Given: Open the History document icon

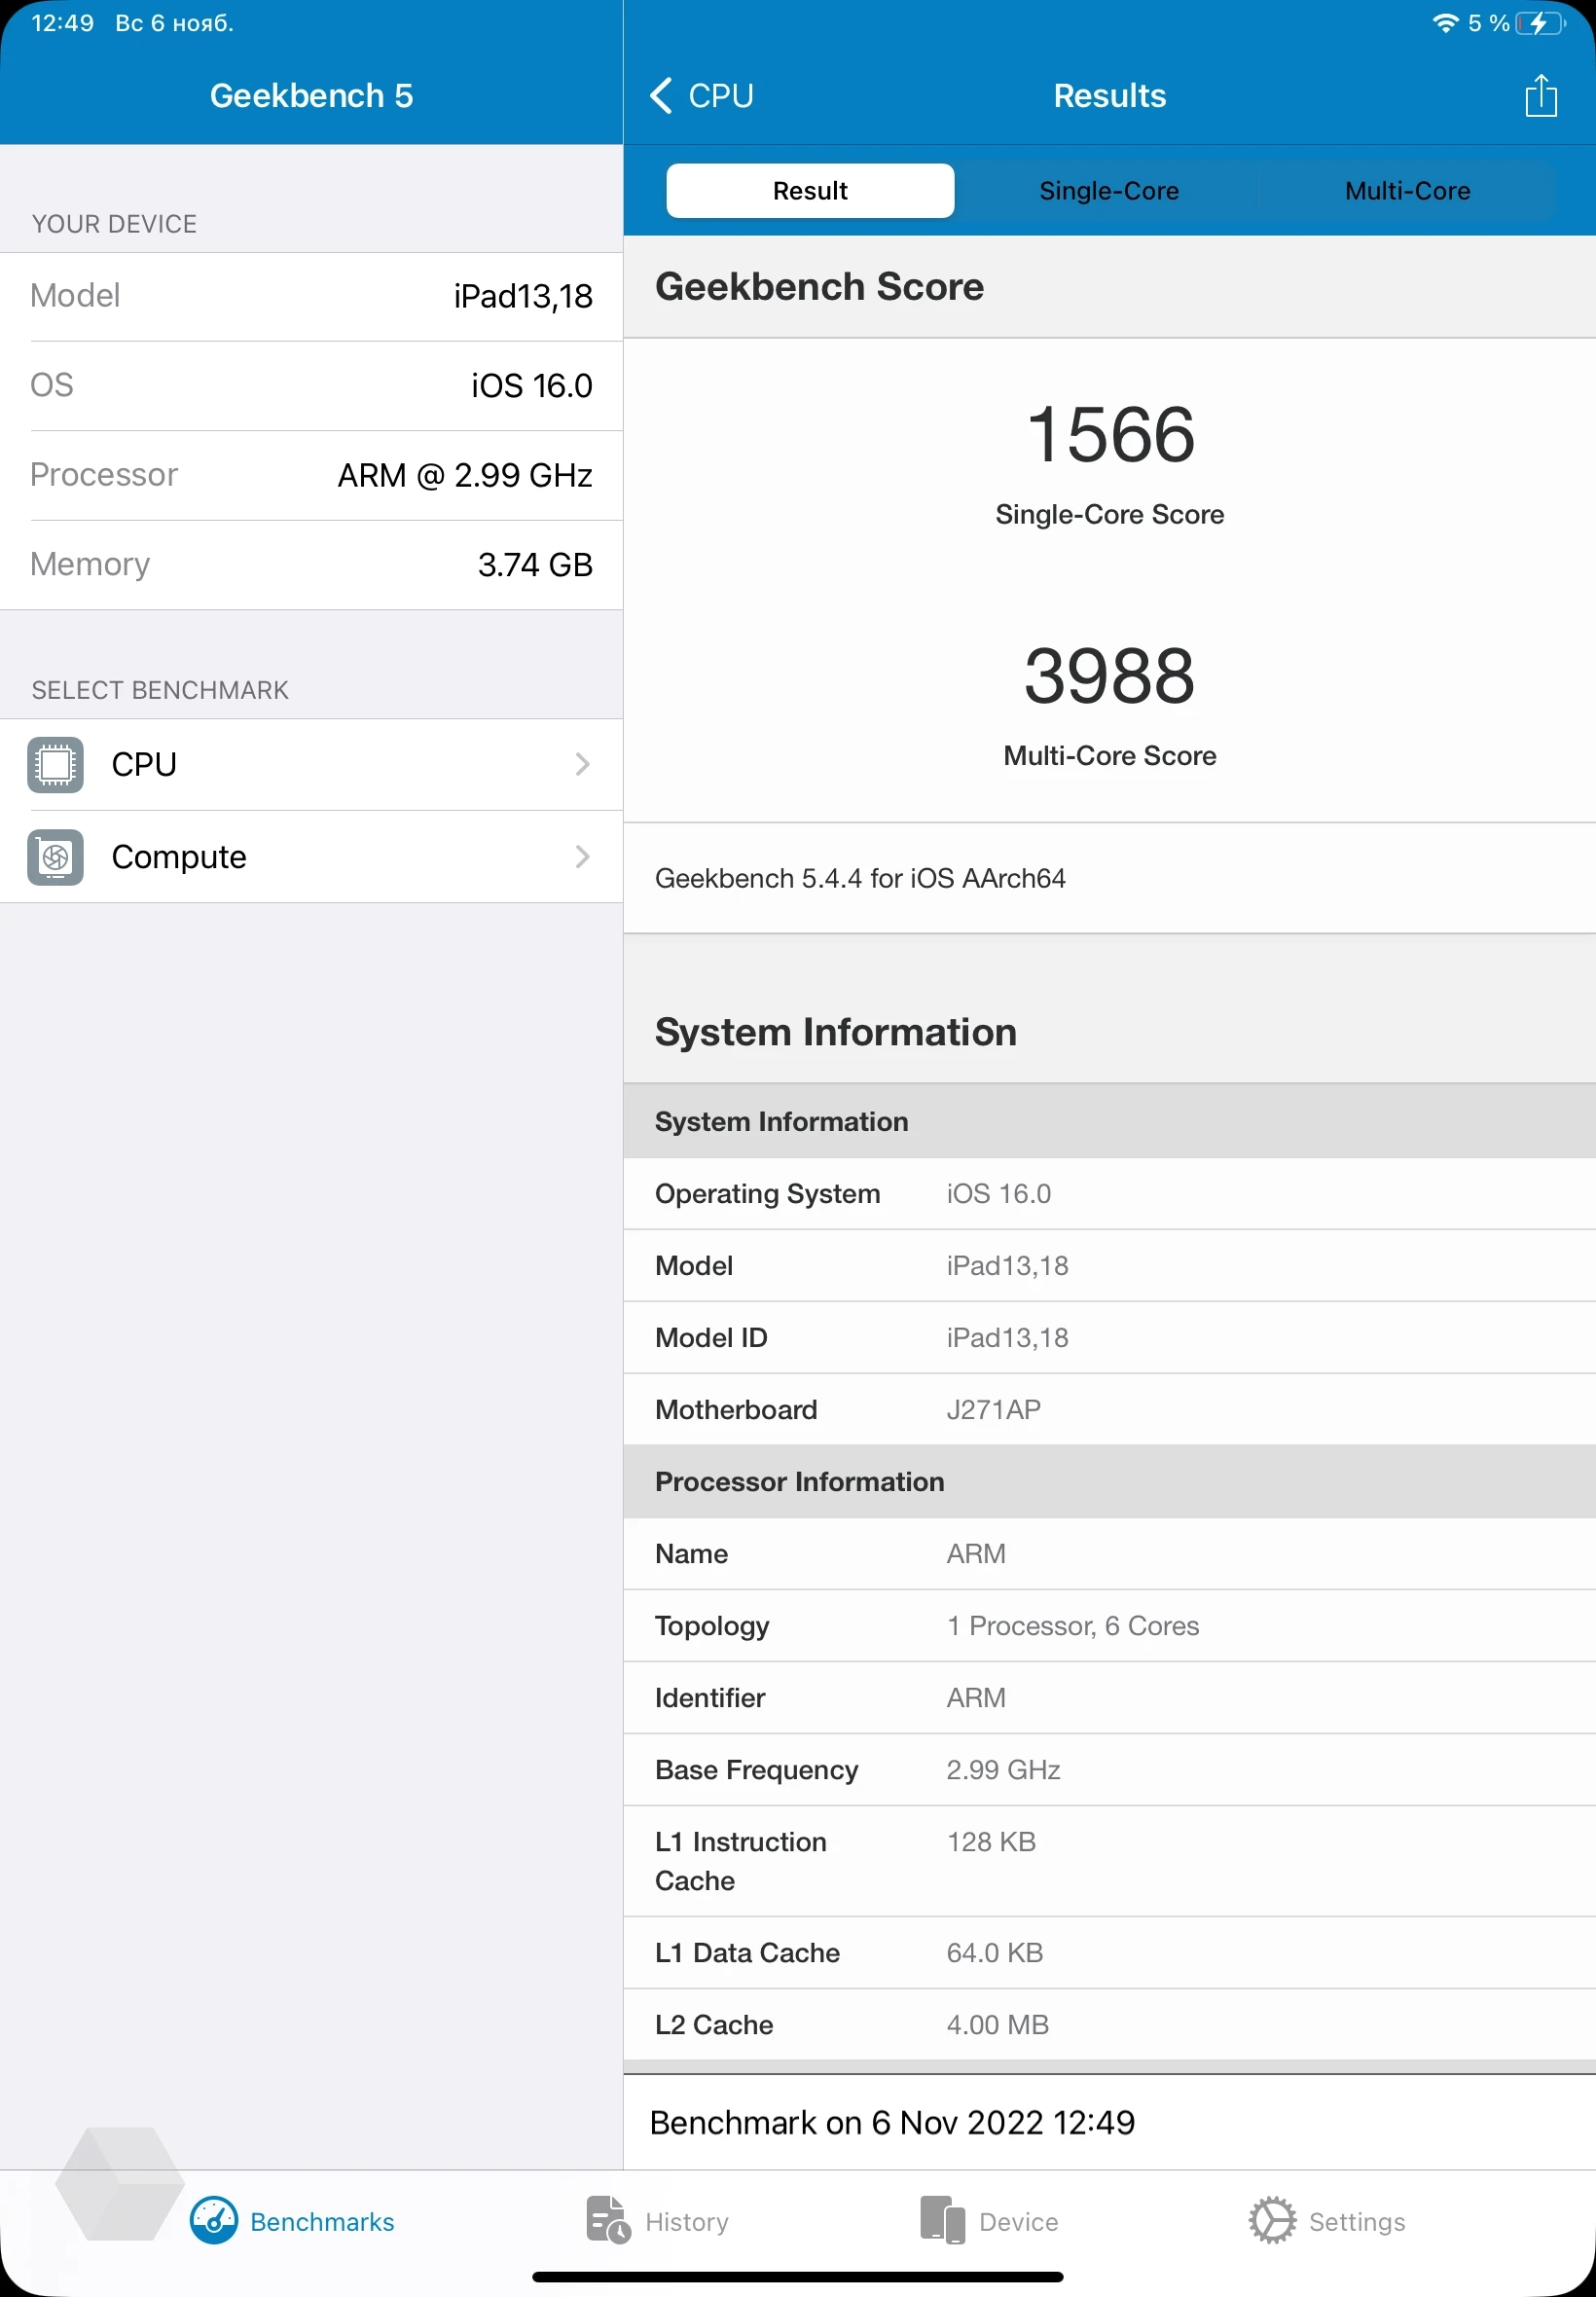Looking at the screenshot, I should [607, 2220].
